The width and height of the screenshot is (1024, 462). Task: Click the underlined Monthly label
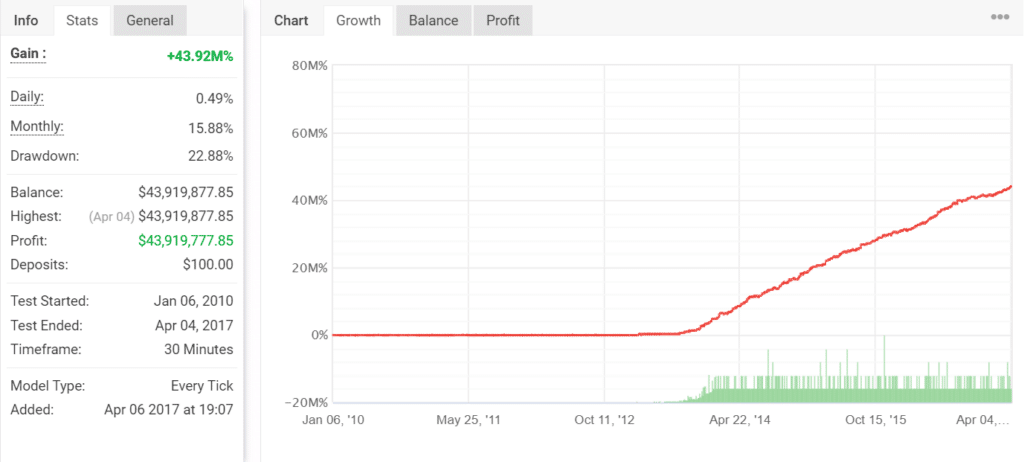[x=37, y=127]
